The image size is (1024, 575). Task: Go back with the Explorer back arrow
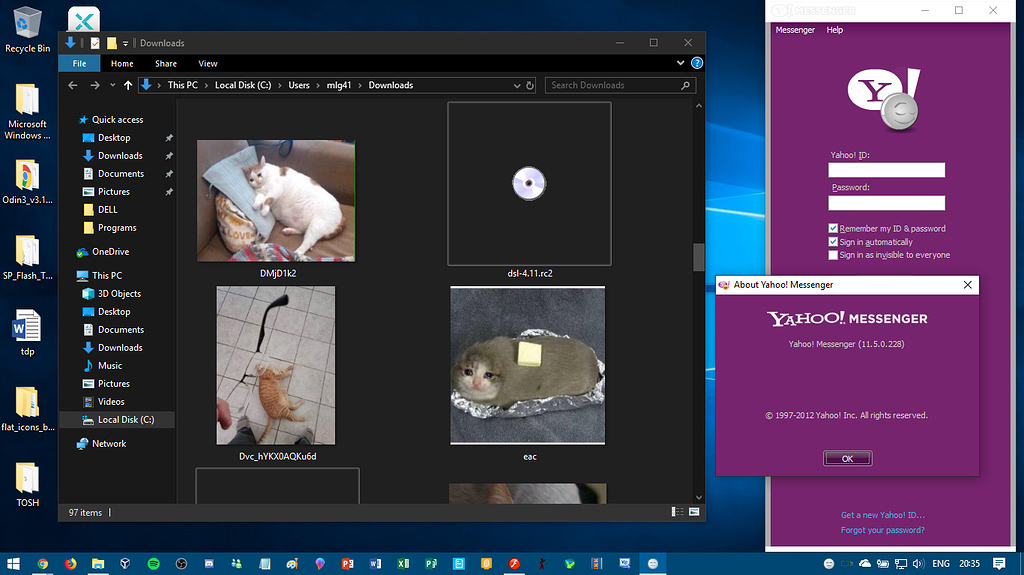coord(73,85)
